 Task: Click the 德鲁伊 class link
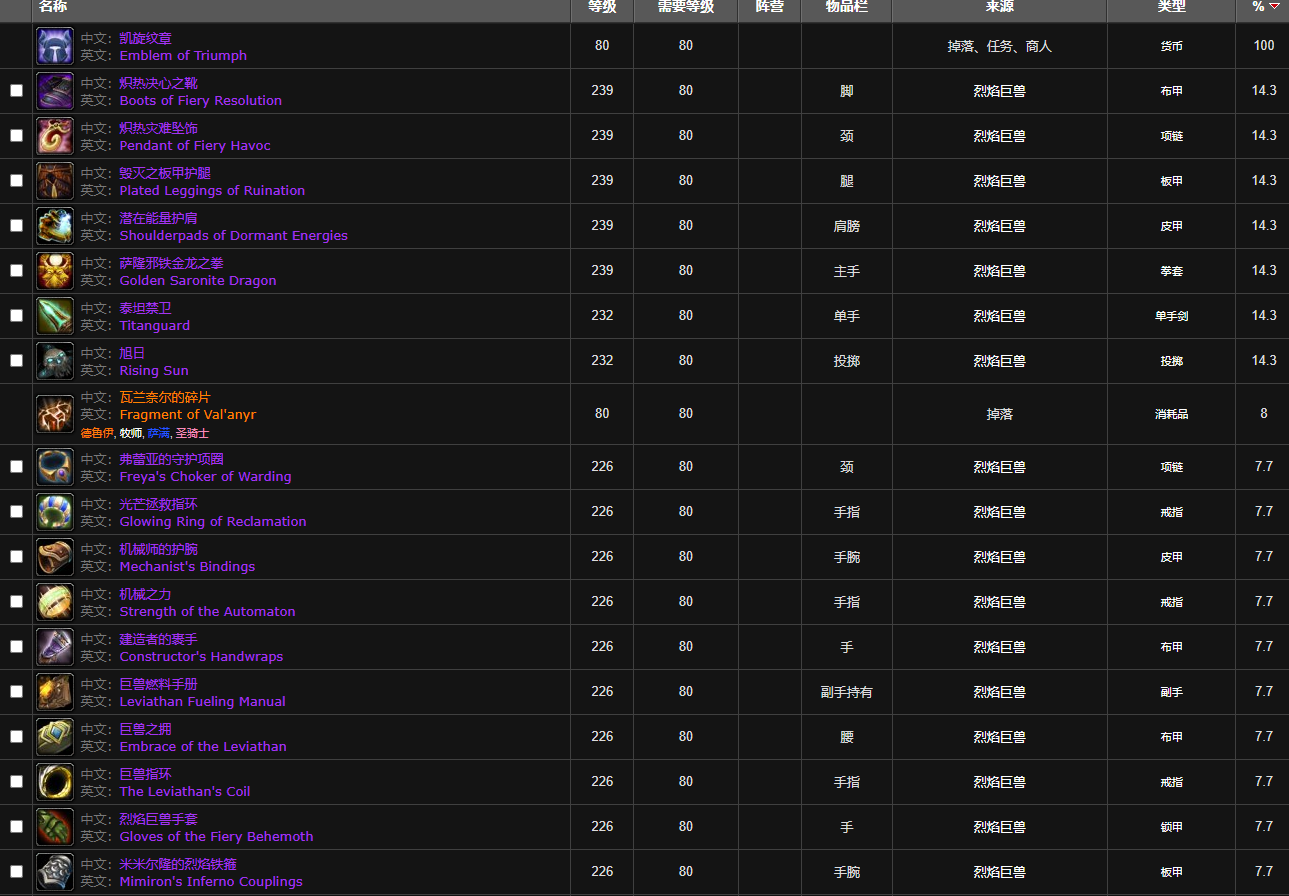point(97,433)
